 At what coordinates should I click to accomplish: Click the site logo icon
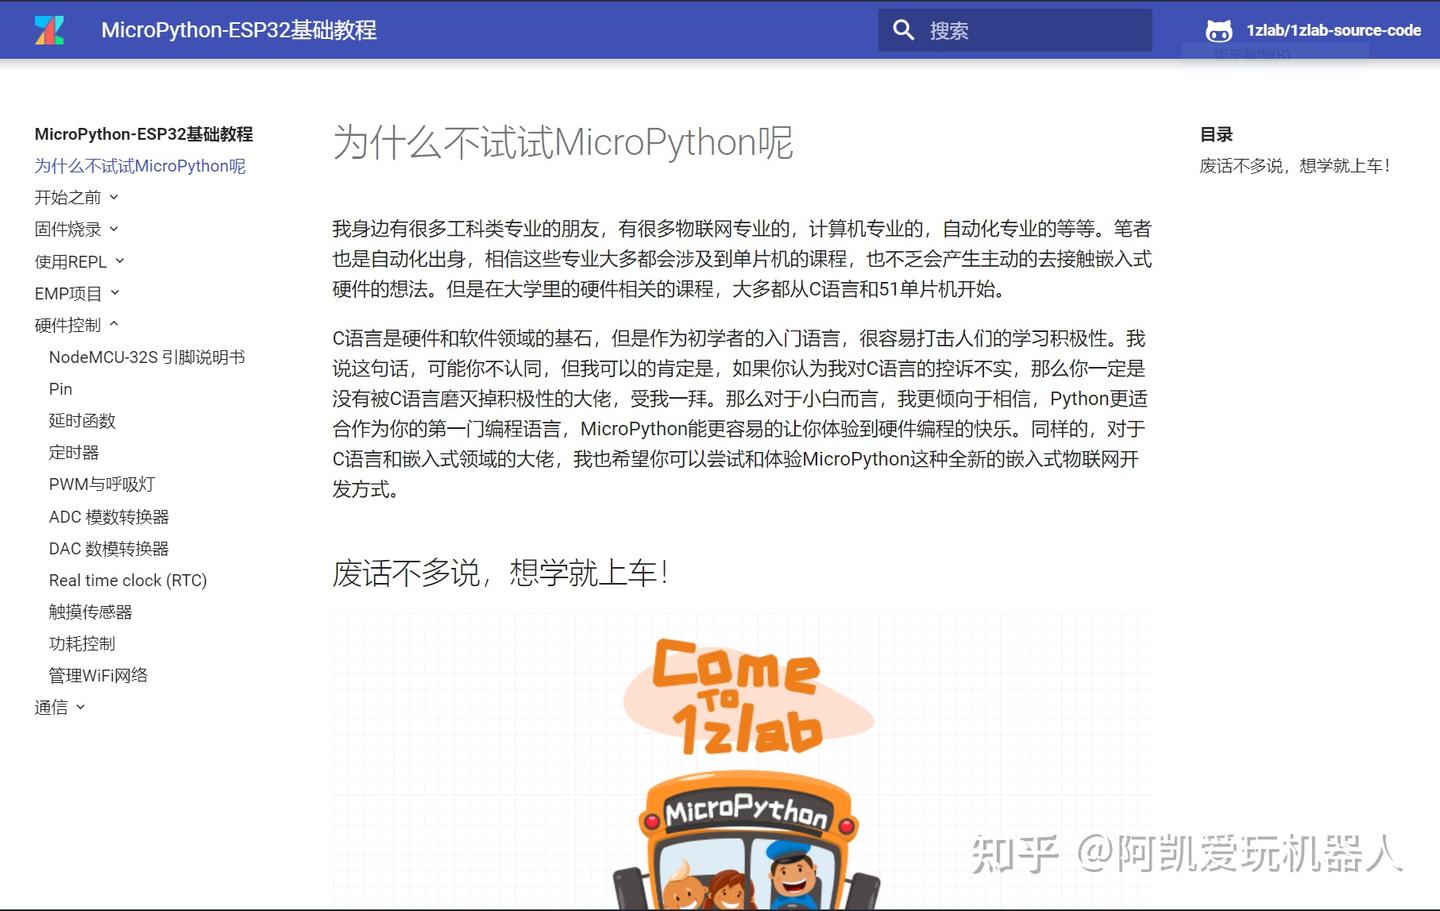click(x=49, y=30)
